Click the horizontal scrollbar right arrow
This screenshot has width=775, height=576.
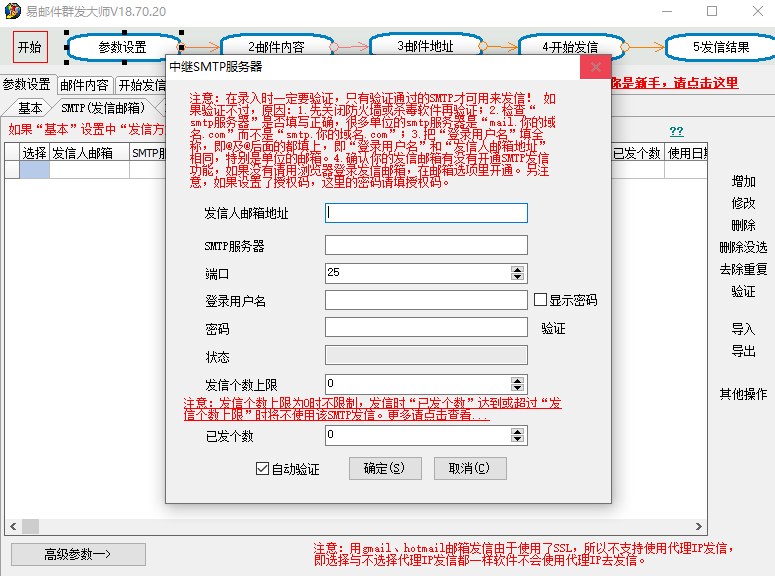[x=698, y=527]
